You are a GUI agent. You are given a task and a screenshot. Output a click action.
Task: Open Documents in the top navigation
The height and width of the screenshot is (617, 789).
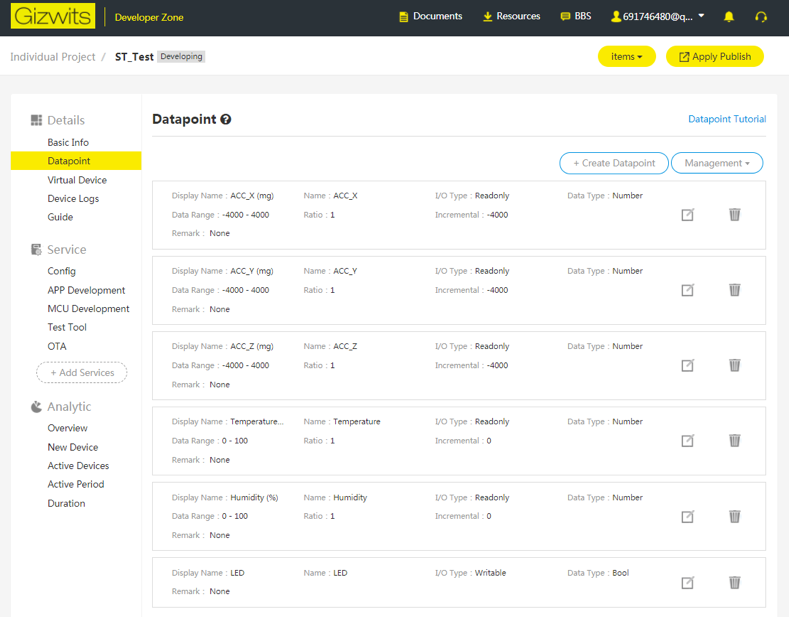click(x=430, y=17)
